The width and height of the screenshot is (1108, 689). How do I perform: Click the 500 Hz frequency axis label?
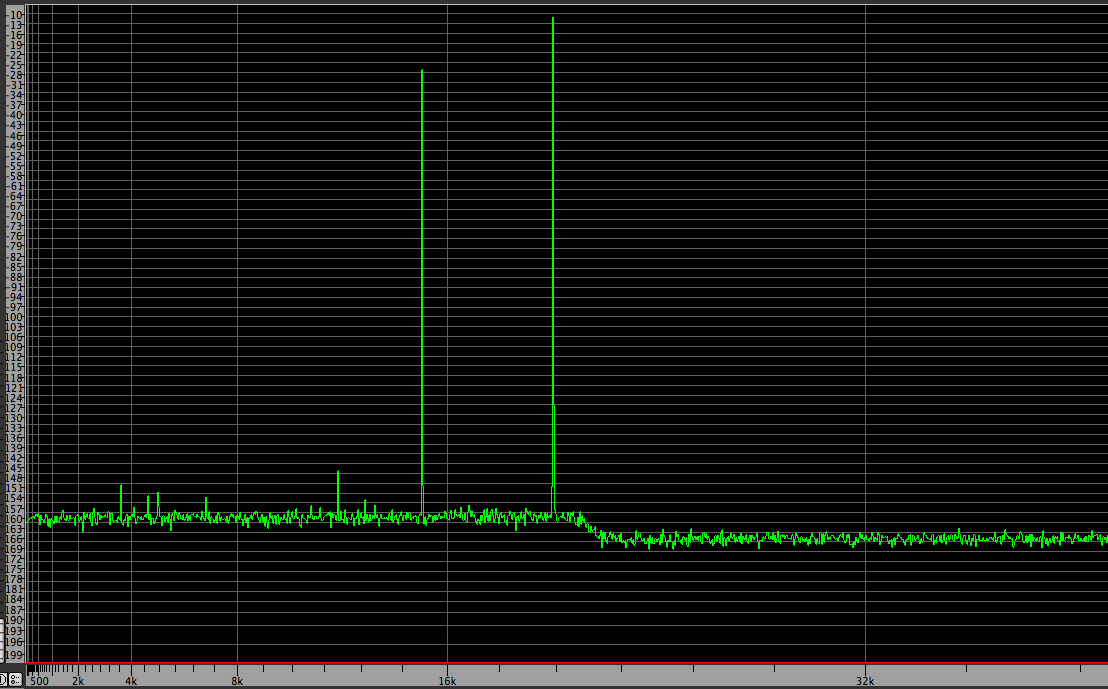click(x=40, y=681)
